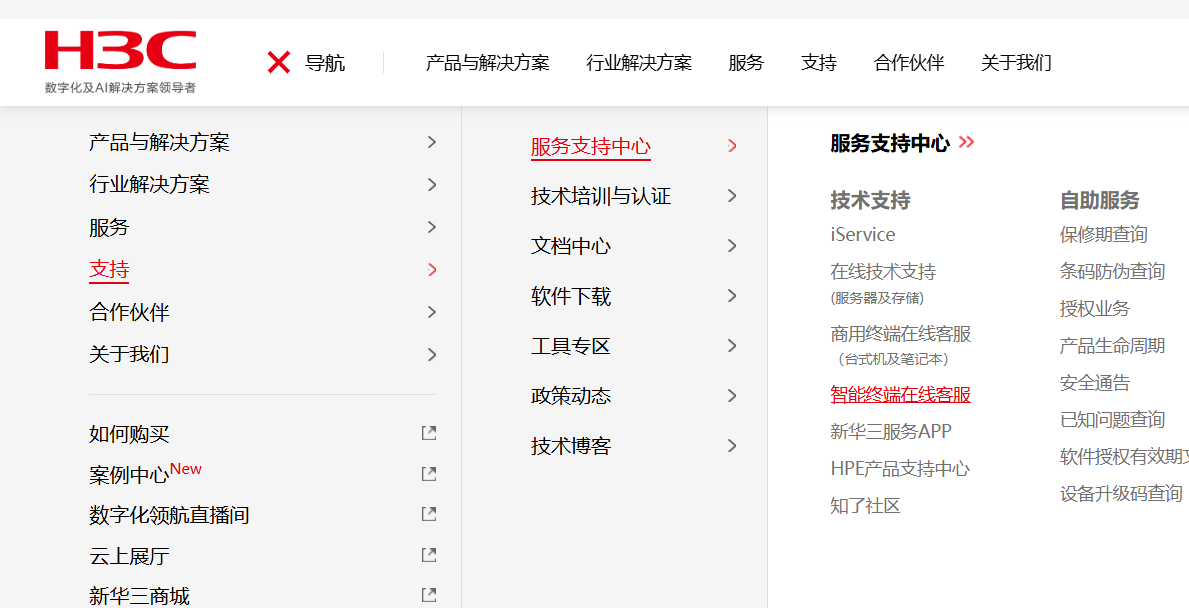This screenshot has width=1189, height=608.
Task: Open 合作伙伴 in top menu bar
Action: point(908,63)
